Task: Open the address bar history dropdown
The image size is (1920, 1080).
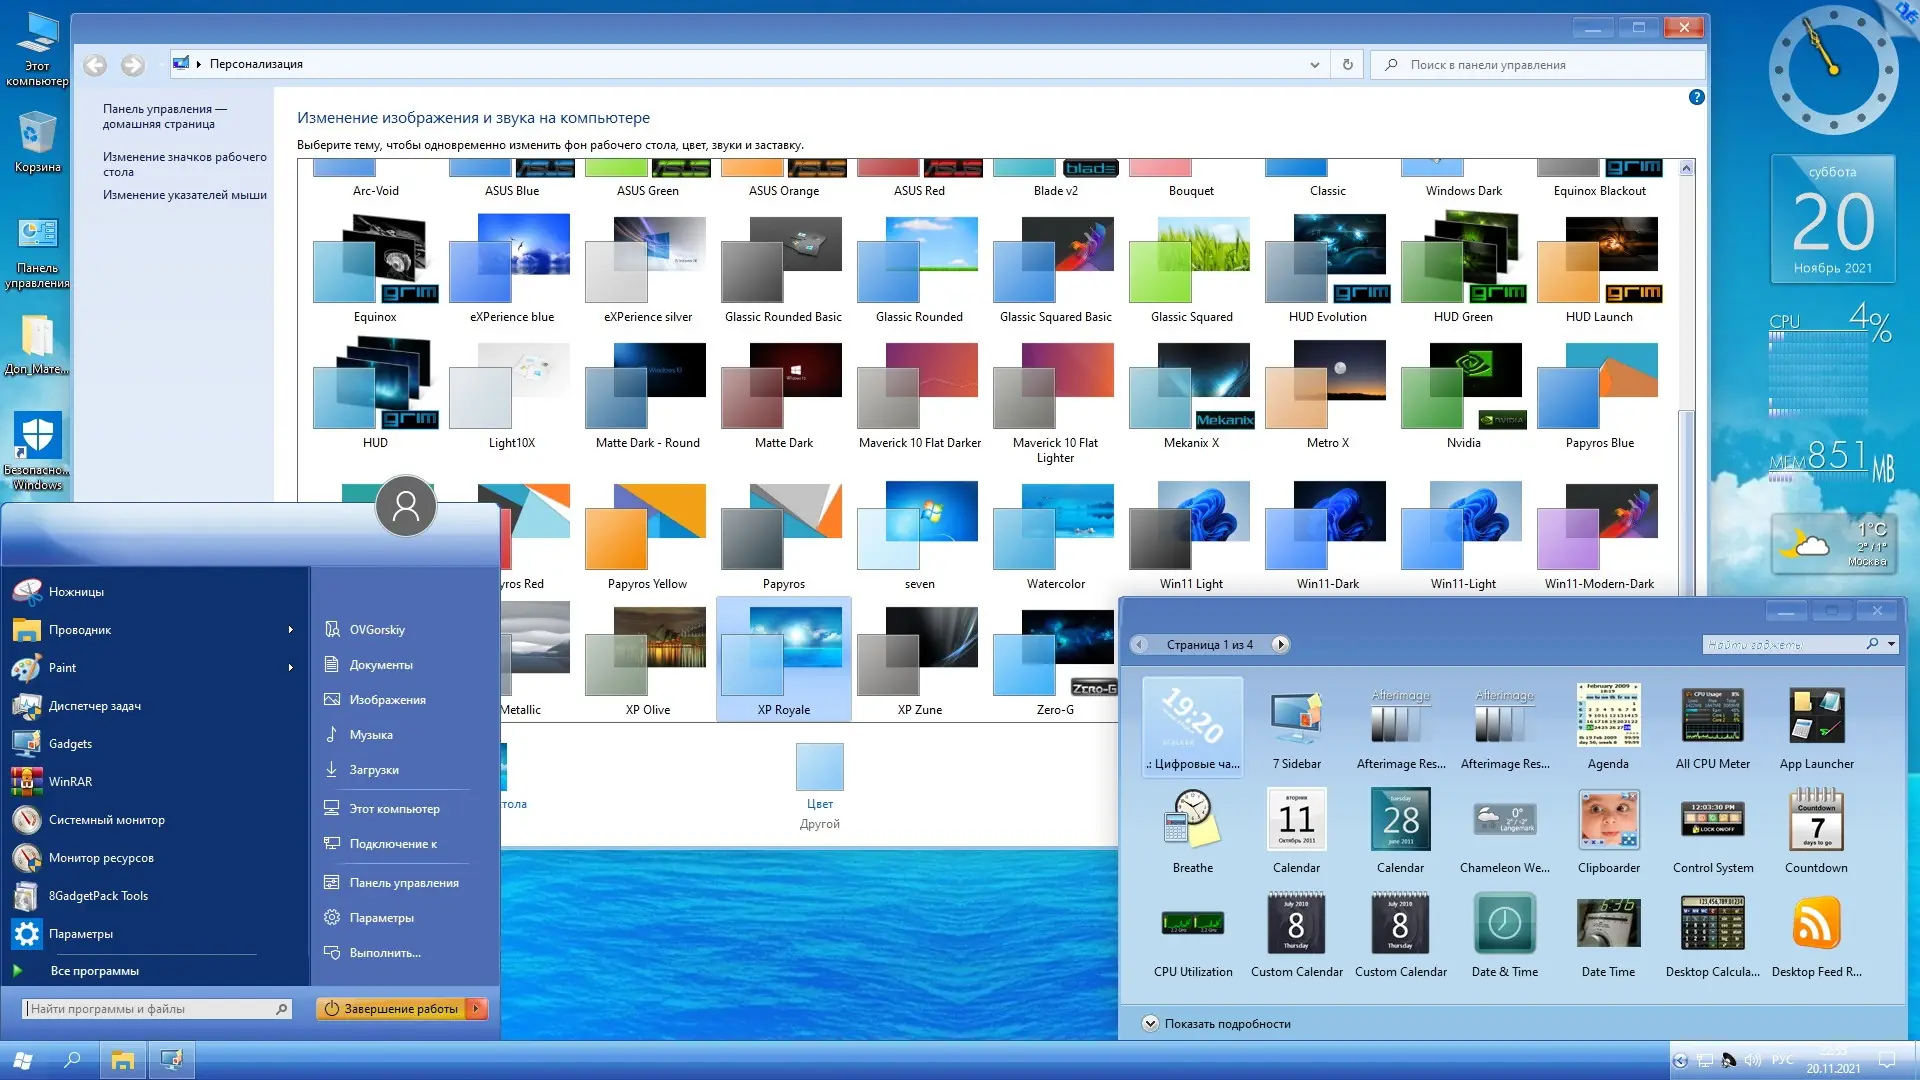Action: pyautogui.click(x=1314, y=65)
